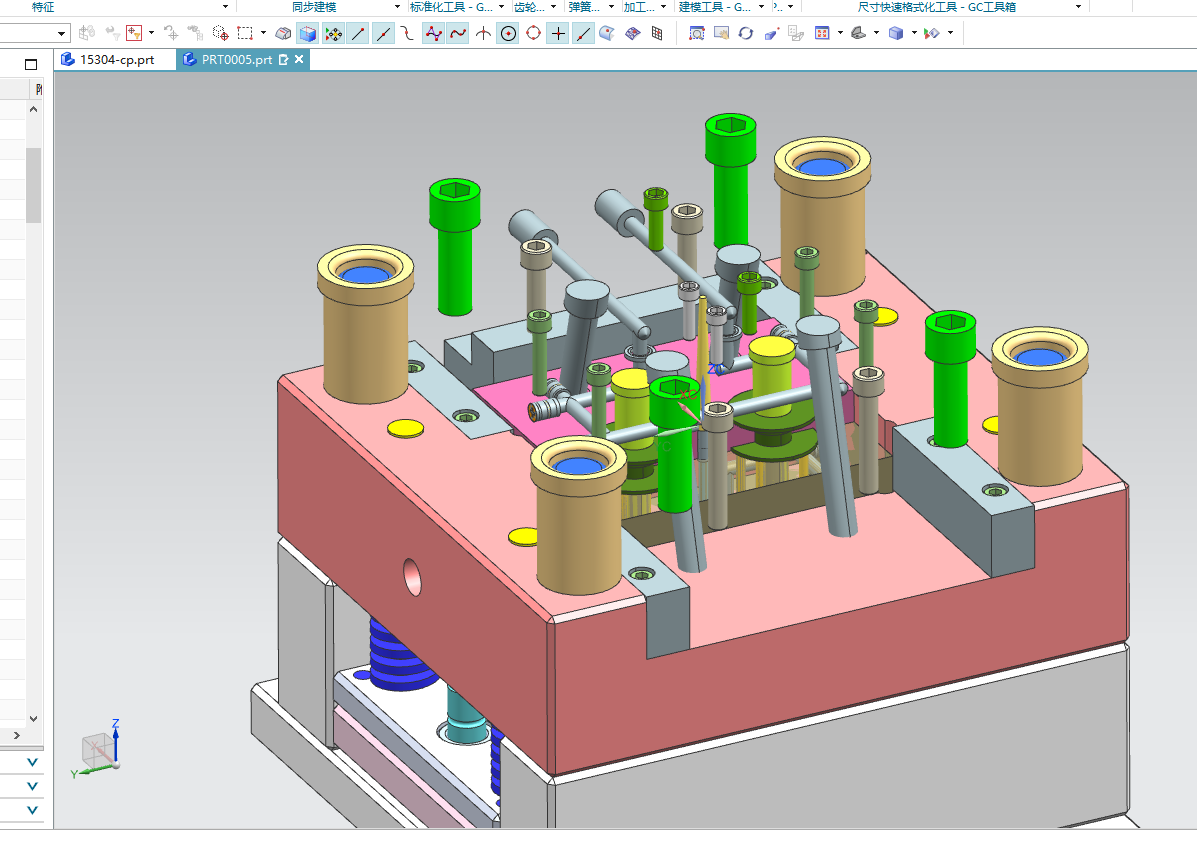Image resolution: width=1197 pixels, height=842 pixels.
Task: Click the grayed reset-origin arrow crosshair icon
Action: 171,33
